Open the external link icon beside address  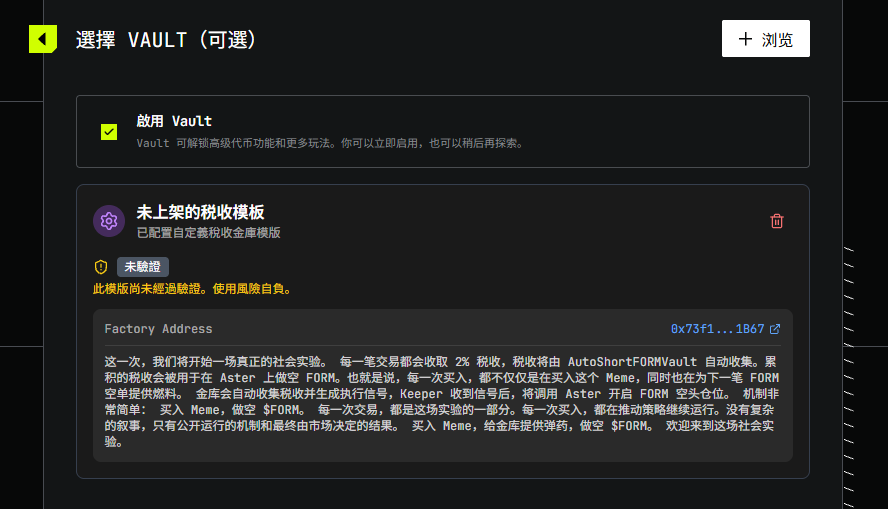775,329
